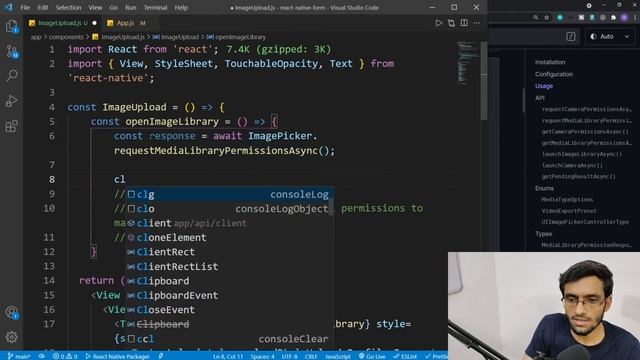640x360 pixels.
Task: Open the Auto theme dropdown in docs page
Action: tap(610, 36)
